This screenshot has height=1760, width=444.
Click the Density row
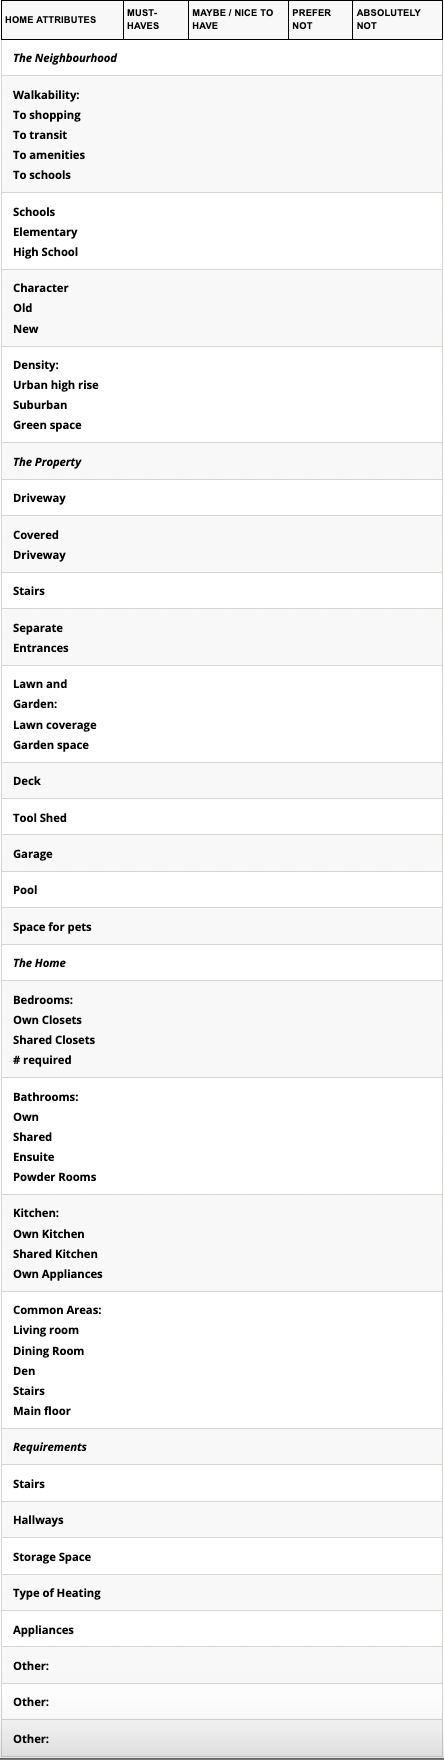[x=222, y=395]
